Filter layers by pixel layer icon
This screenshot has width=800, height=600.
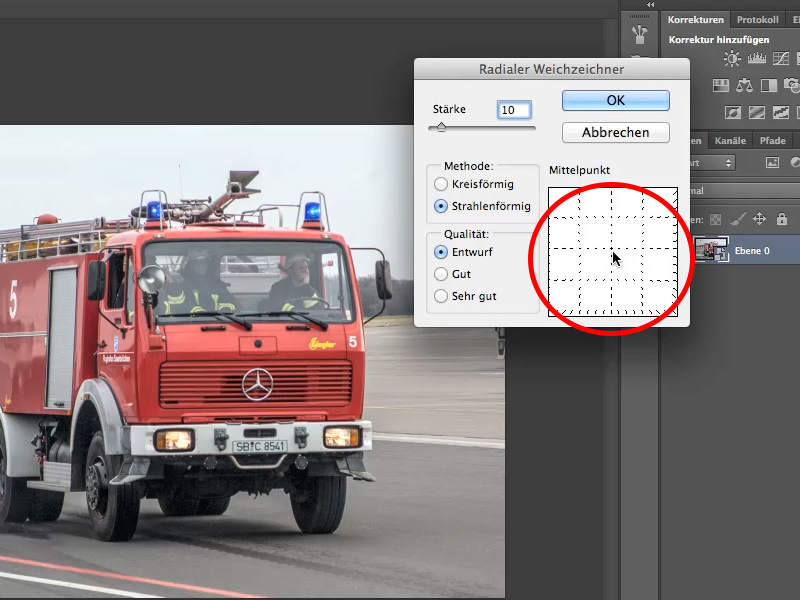pyautogui.click(x=772, y=163)
